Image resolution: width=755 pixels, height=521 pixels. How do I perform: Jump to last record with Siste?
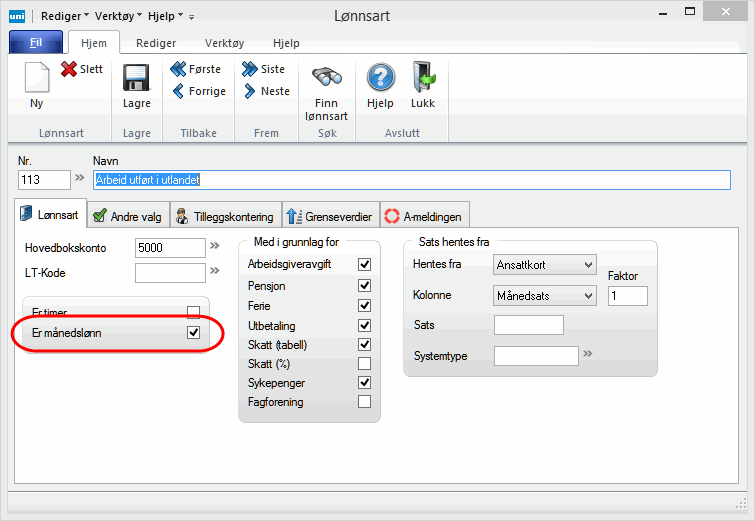[x=249, y=70]
